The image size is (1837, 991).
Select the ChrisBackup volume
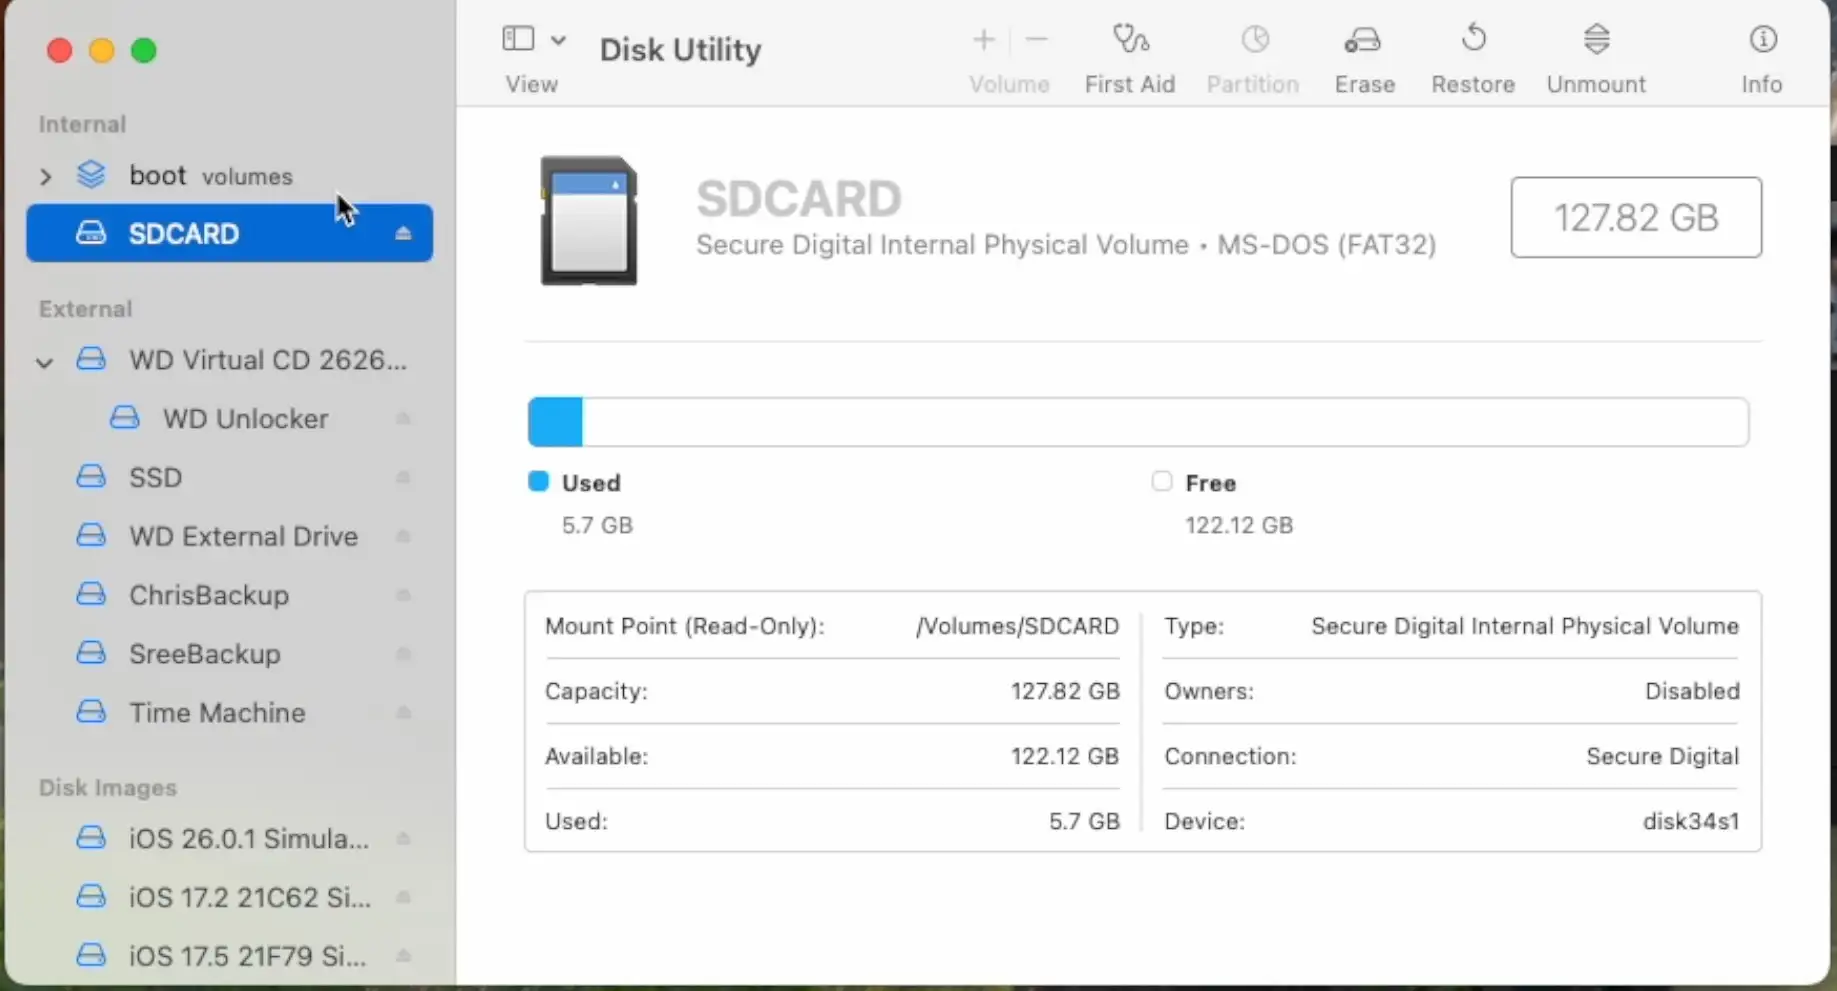(208, 594)
